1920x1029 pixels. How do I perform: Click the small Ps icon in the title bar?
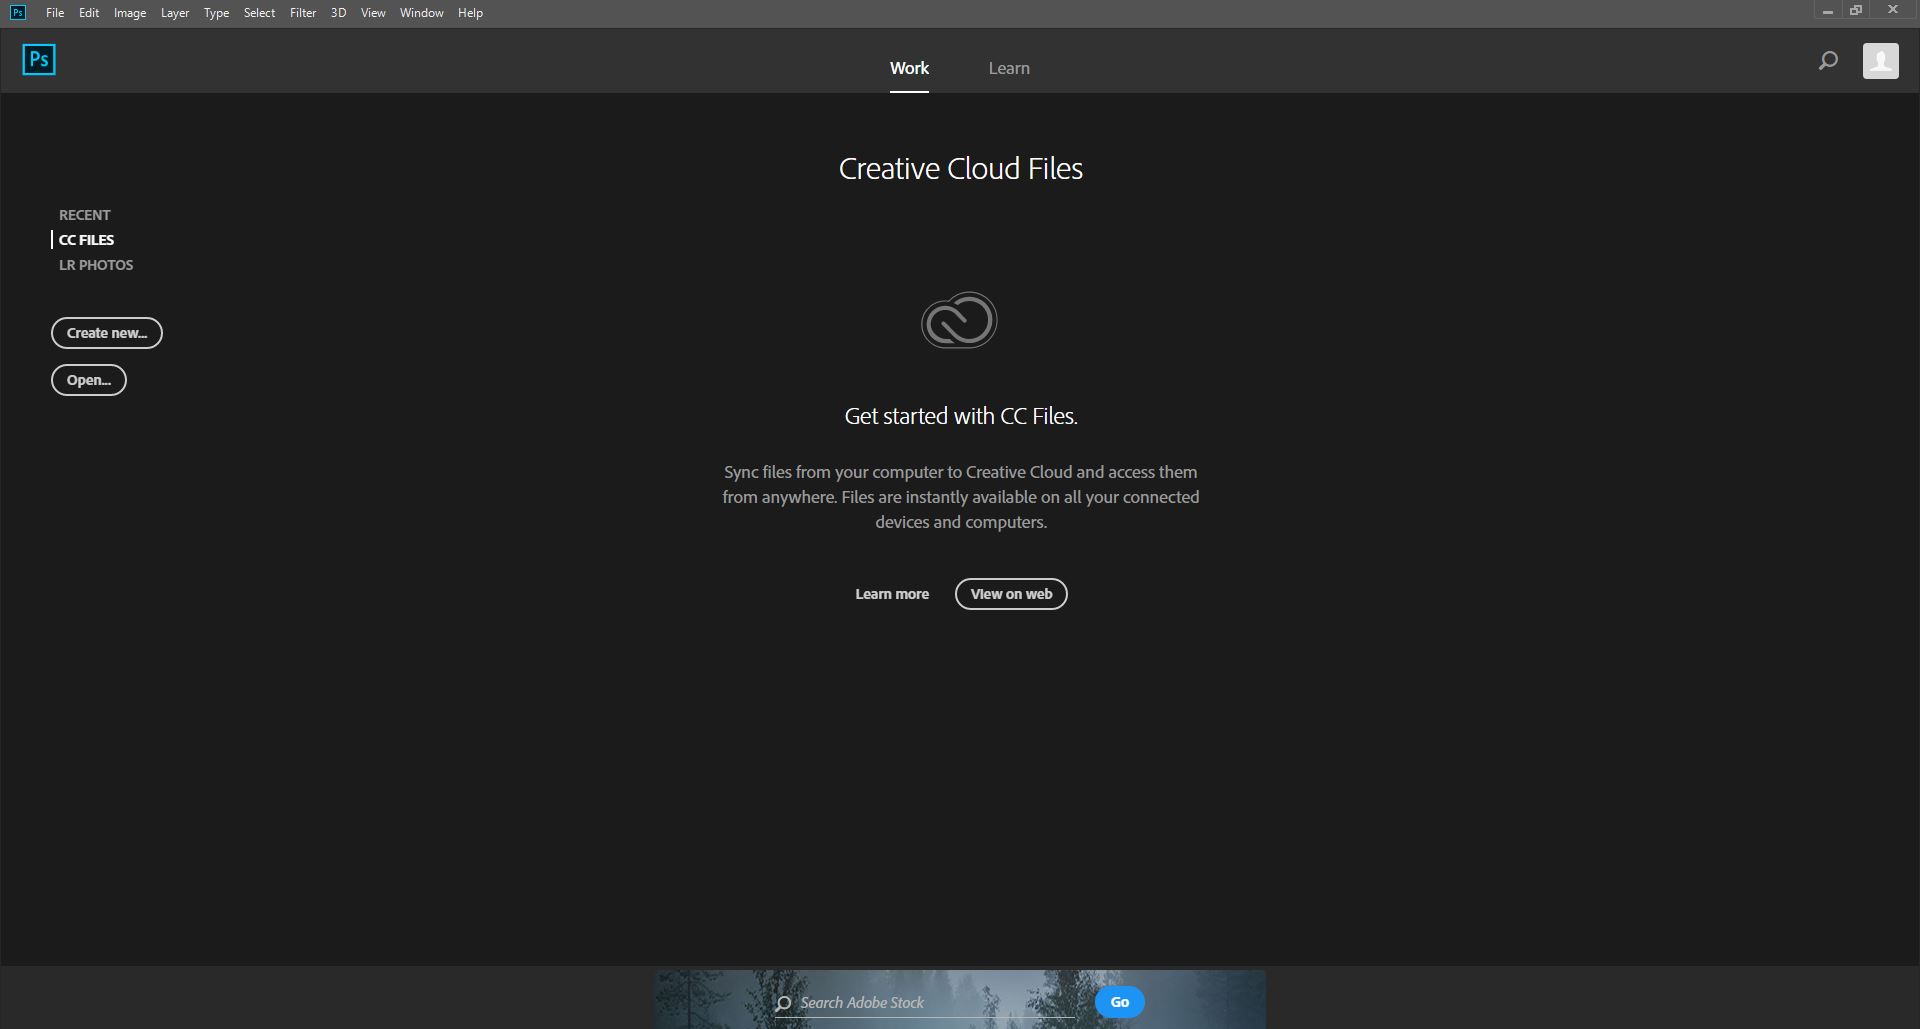coord(18,12)
